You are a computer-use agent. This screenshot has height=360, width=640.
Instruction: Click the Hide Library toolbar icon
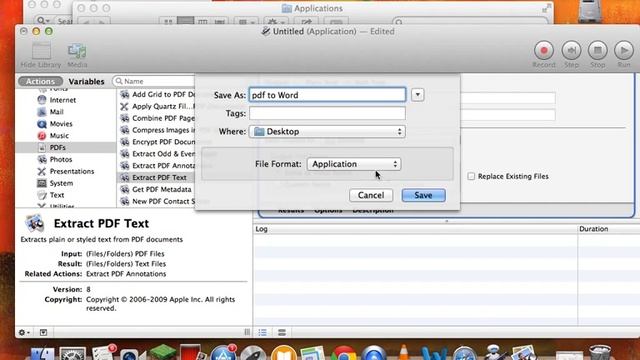(41, 51)
